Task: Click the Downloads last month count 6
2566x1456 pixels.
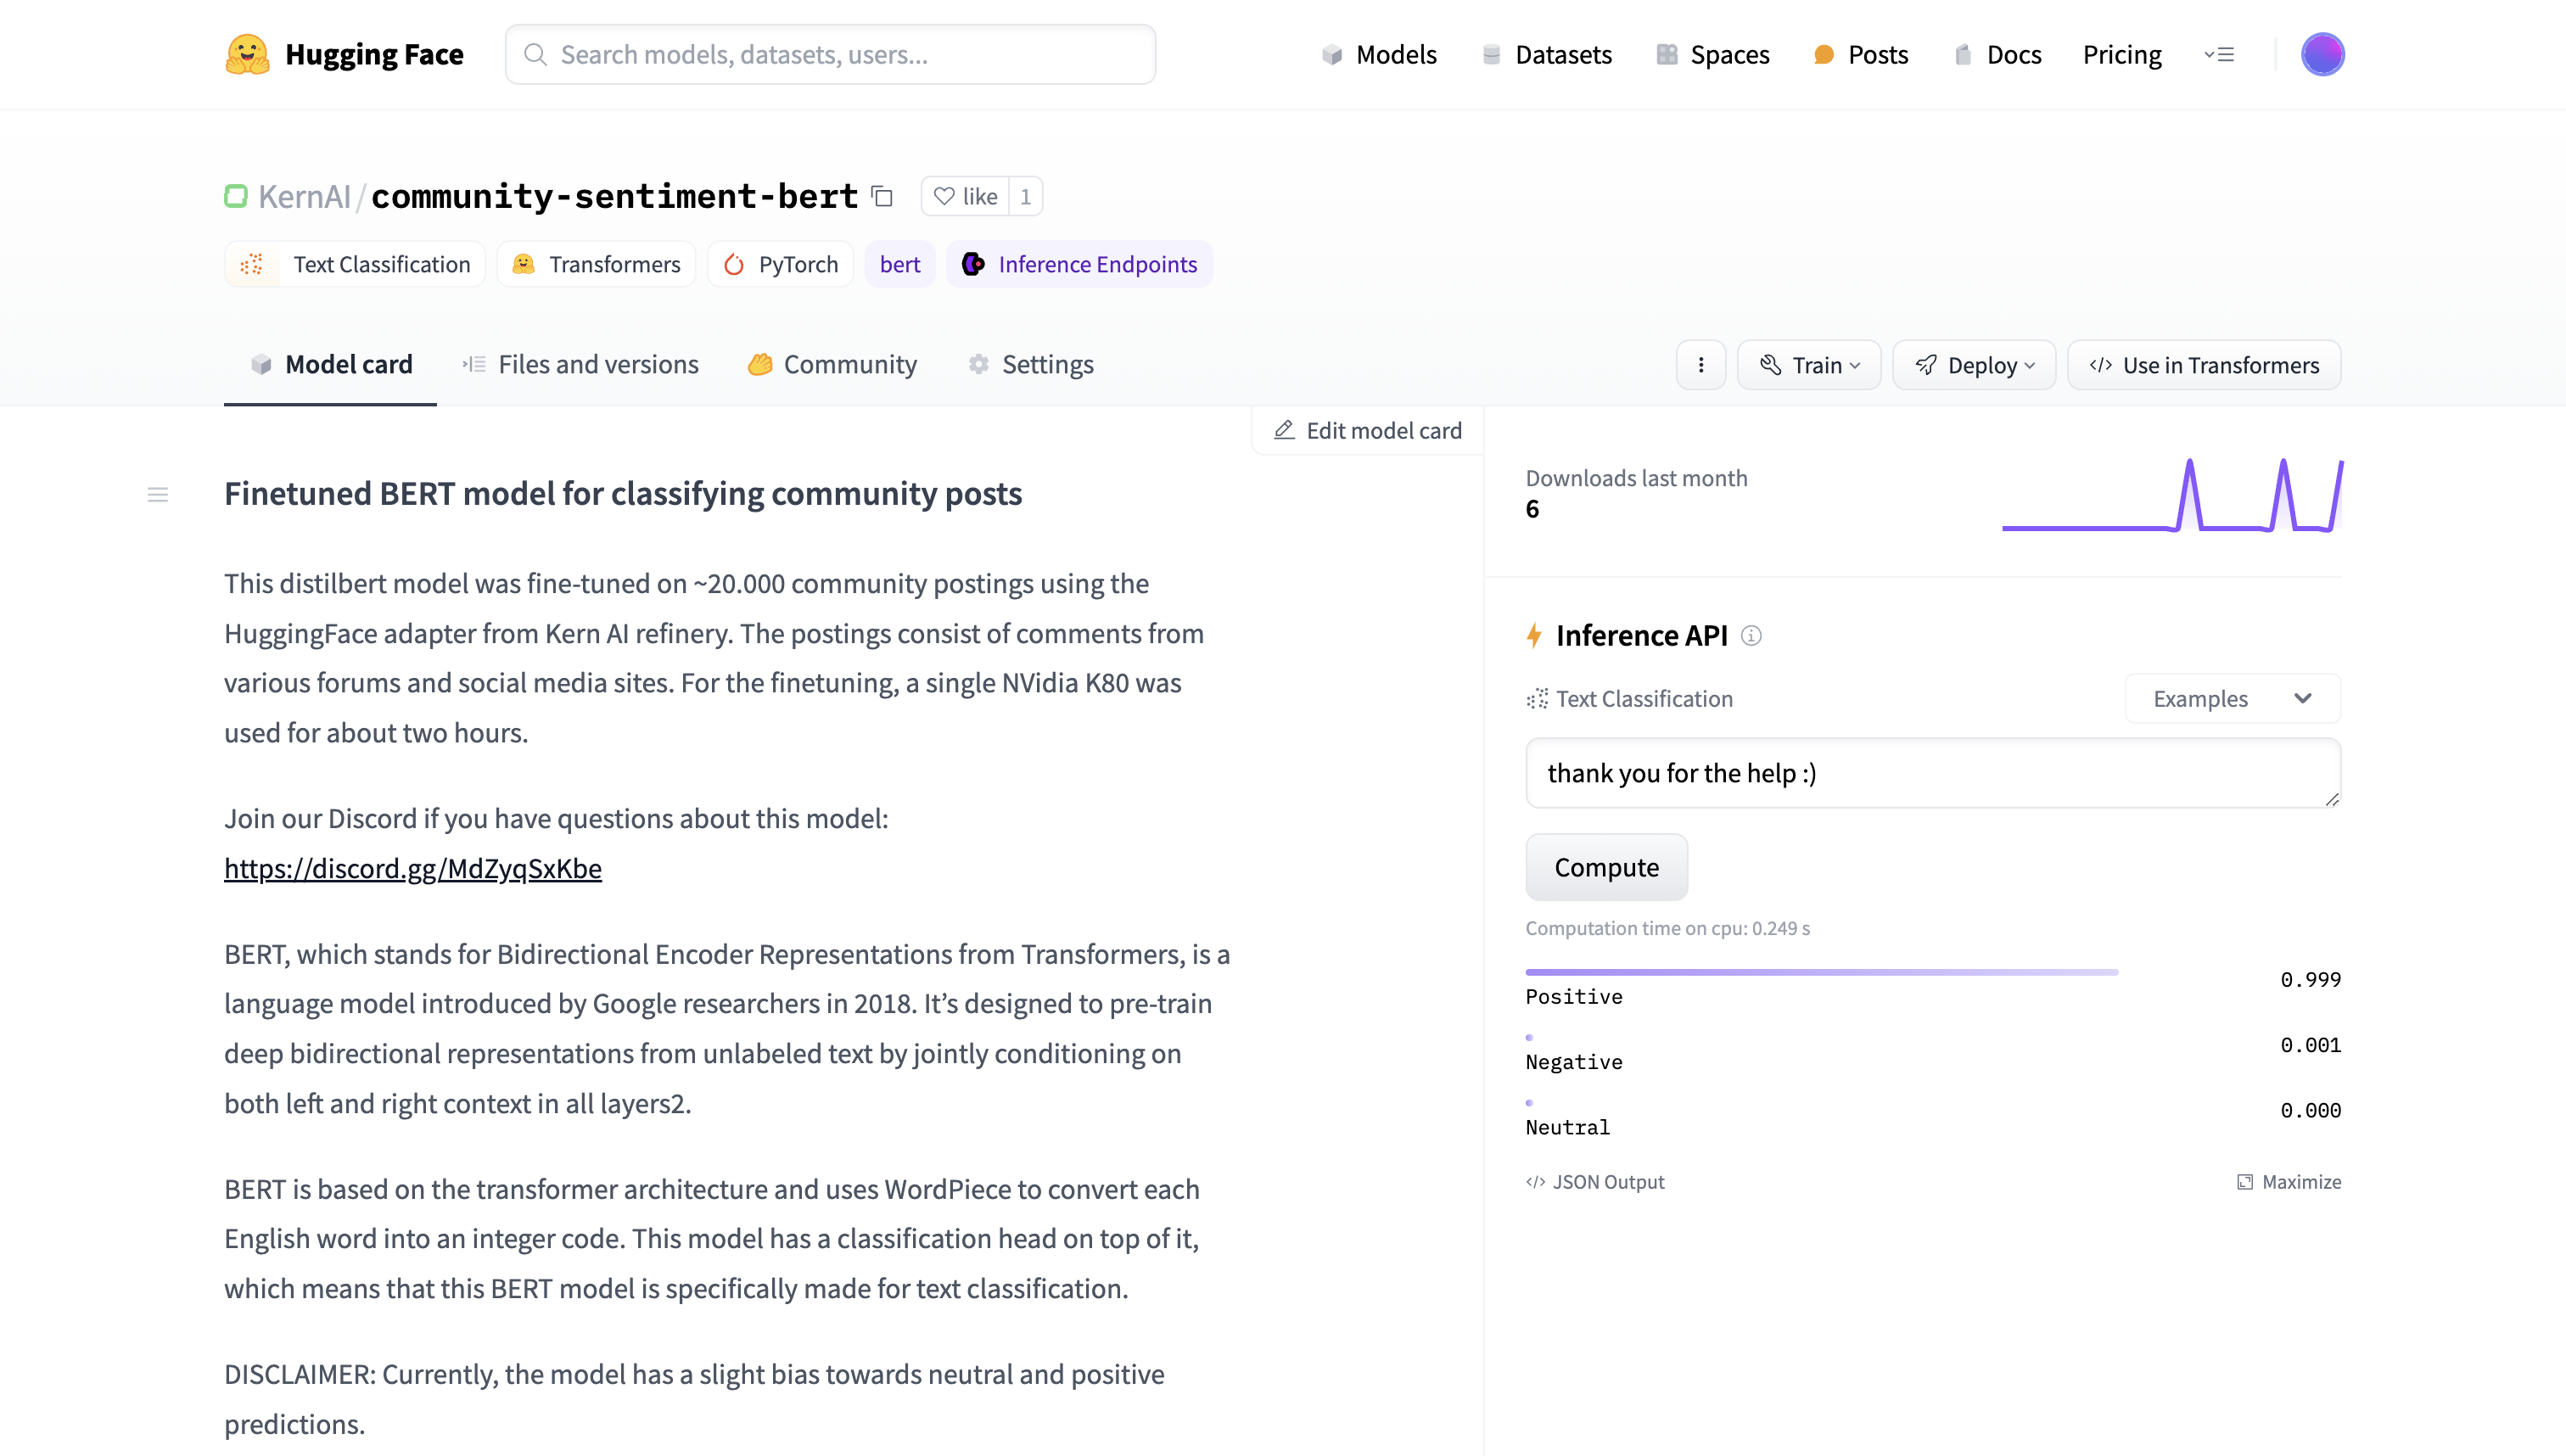Action: [1532, 509]
